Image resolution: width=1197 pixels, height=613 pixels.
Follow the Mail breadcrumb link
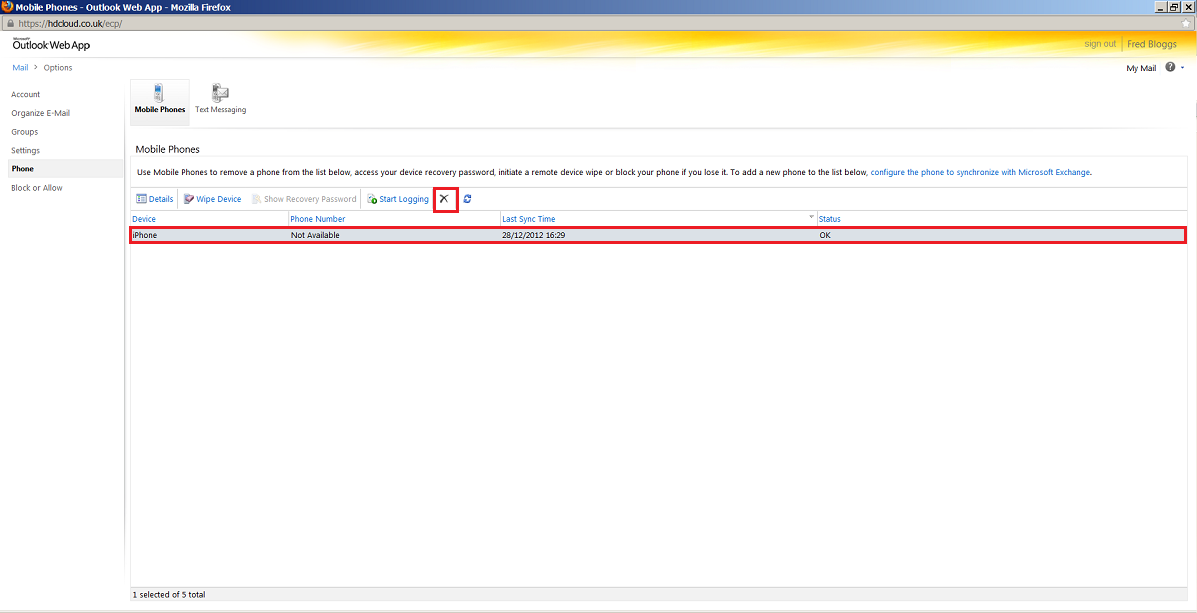click(x=21, y=67)
